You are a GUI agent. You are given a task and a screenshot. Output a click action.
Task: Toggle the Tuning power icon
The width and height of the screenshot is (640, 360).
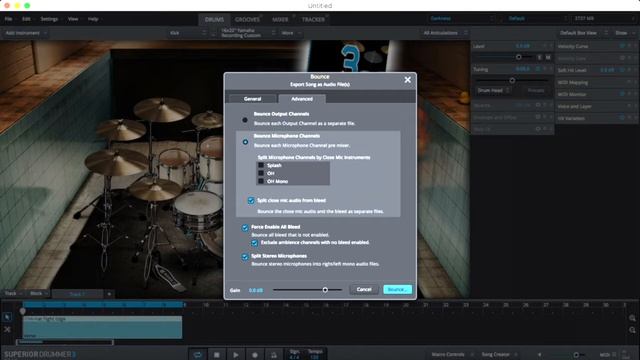click(x=538, y=69)
